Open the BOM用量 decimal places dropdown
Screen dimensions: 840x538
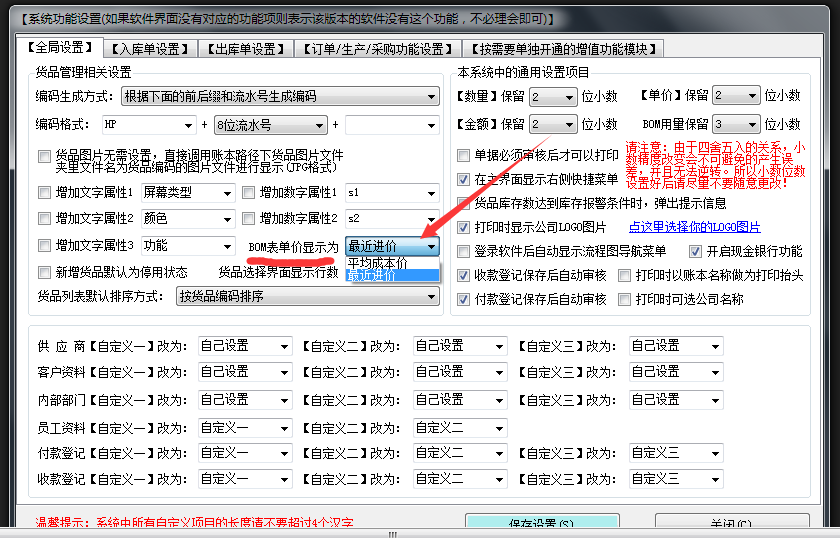[752, 124]
